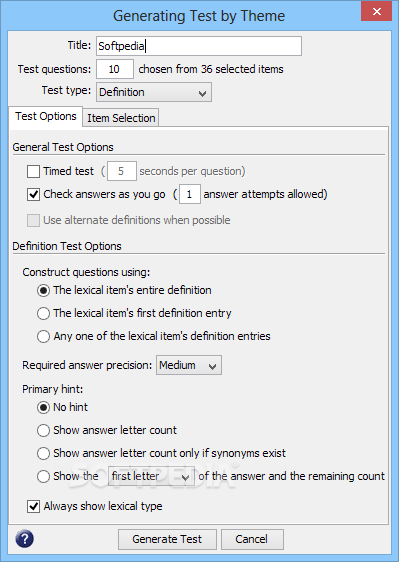Close the Generating Test by Theme dialog

[376, 11]
